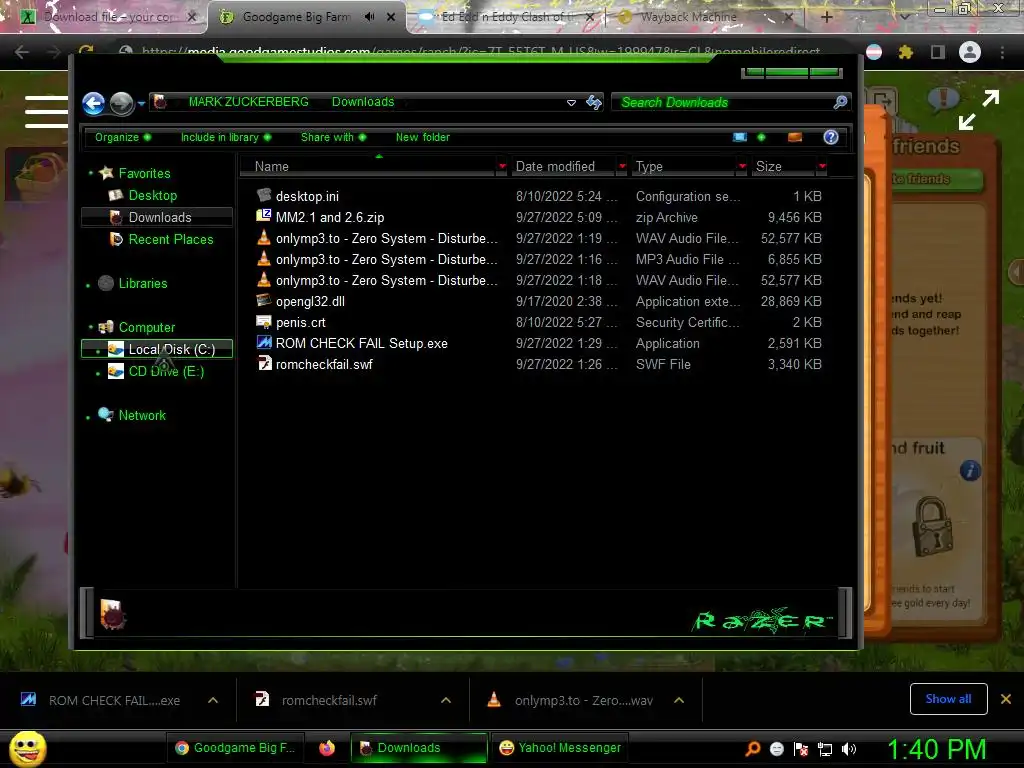Switch to the Goodgame Big Farm browser tab
This screenshot has width=1024, height=768.
pyautogui.click(x=296, y=17)
